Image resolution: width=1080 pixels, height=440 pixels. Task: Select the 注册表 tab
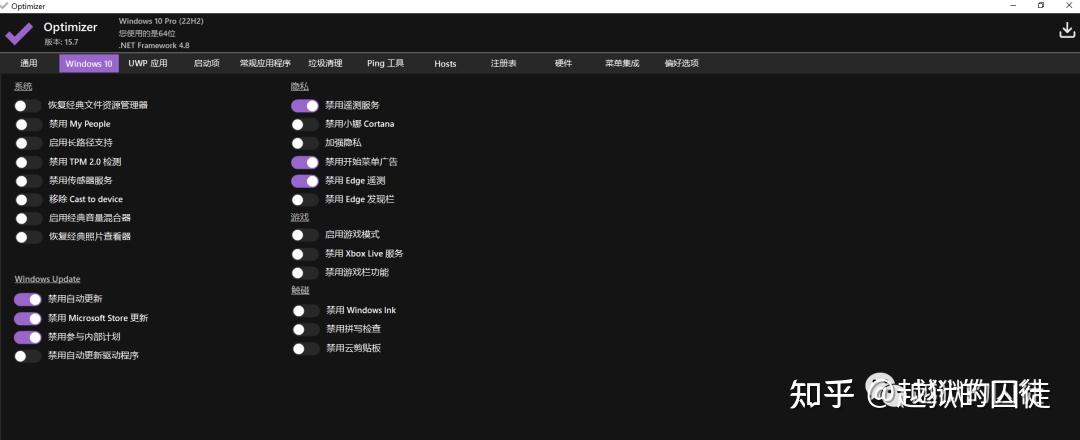tap(503, 63)
